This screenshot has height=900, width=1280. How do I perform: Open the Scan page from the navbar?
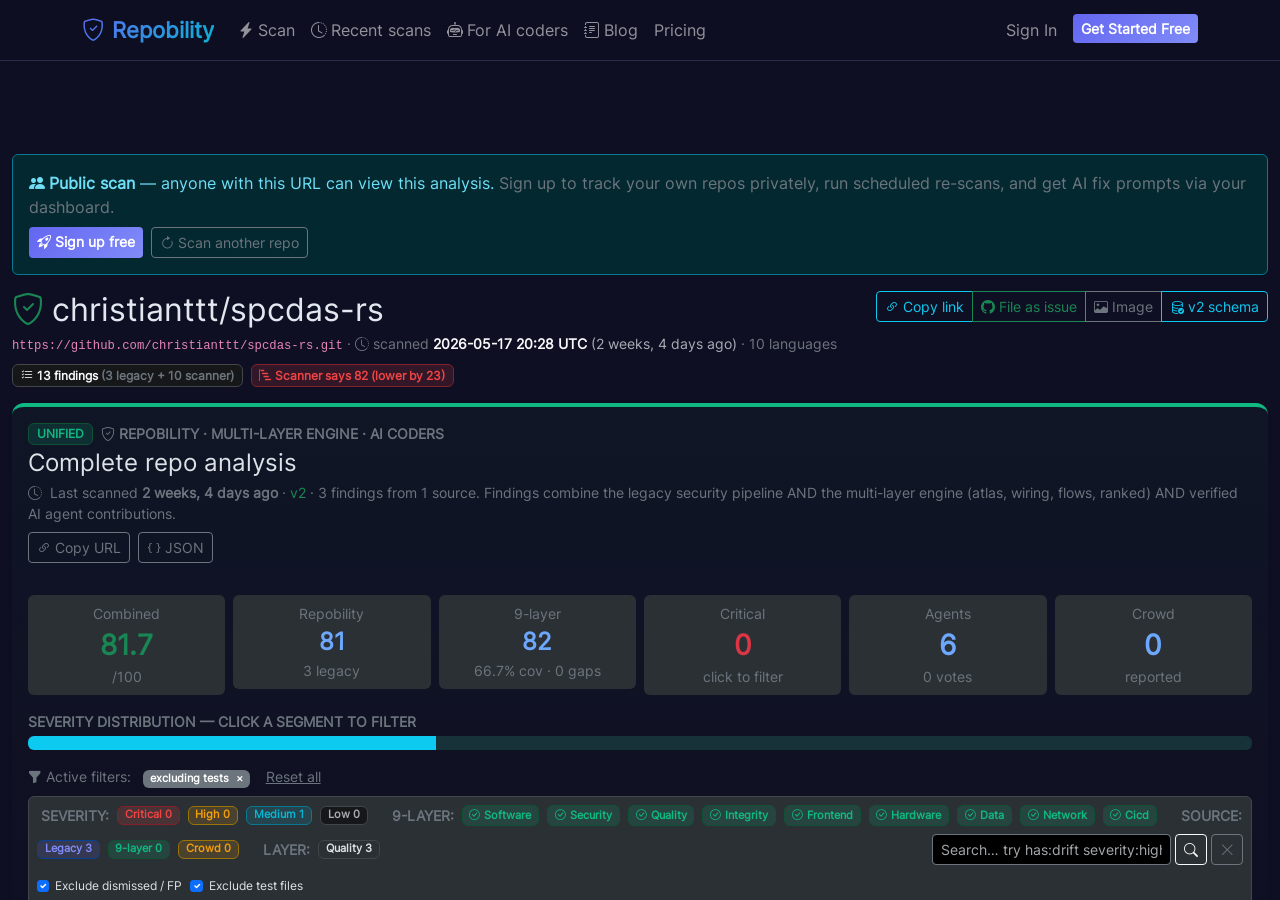pyautogui.click(x=267, y=30)
